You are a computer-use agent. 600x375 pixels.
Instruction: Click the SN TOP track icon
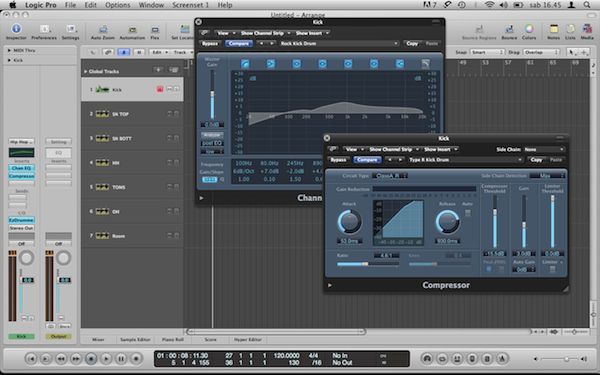click(x=102, y=114)
